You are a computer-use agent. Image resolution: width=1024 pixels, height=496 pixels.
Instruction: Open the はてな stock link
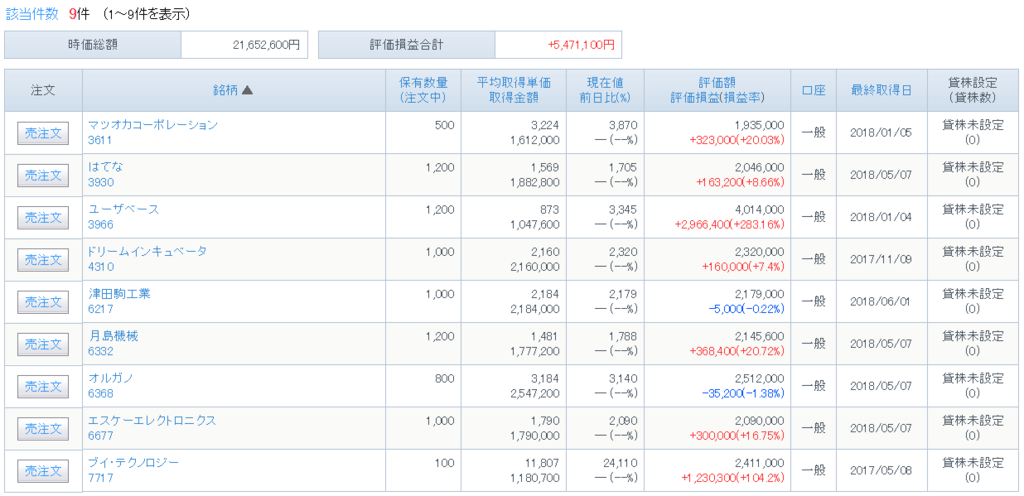point(105,167)
